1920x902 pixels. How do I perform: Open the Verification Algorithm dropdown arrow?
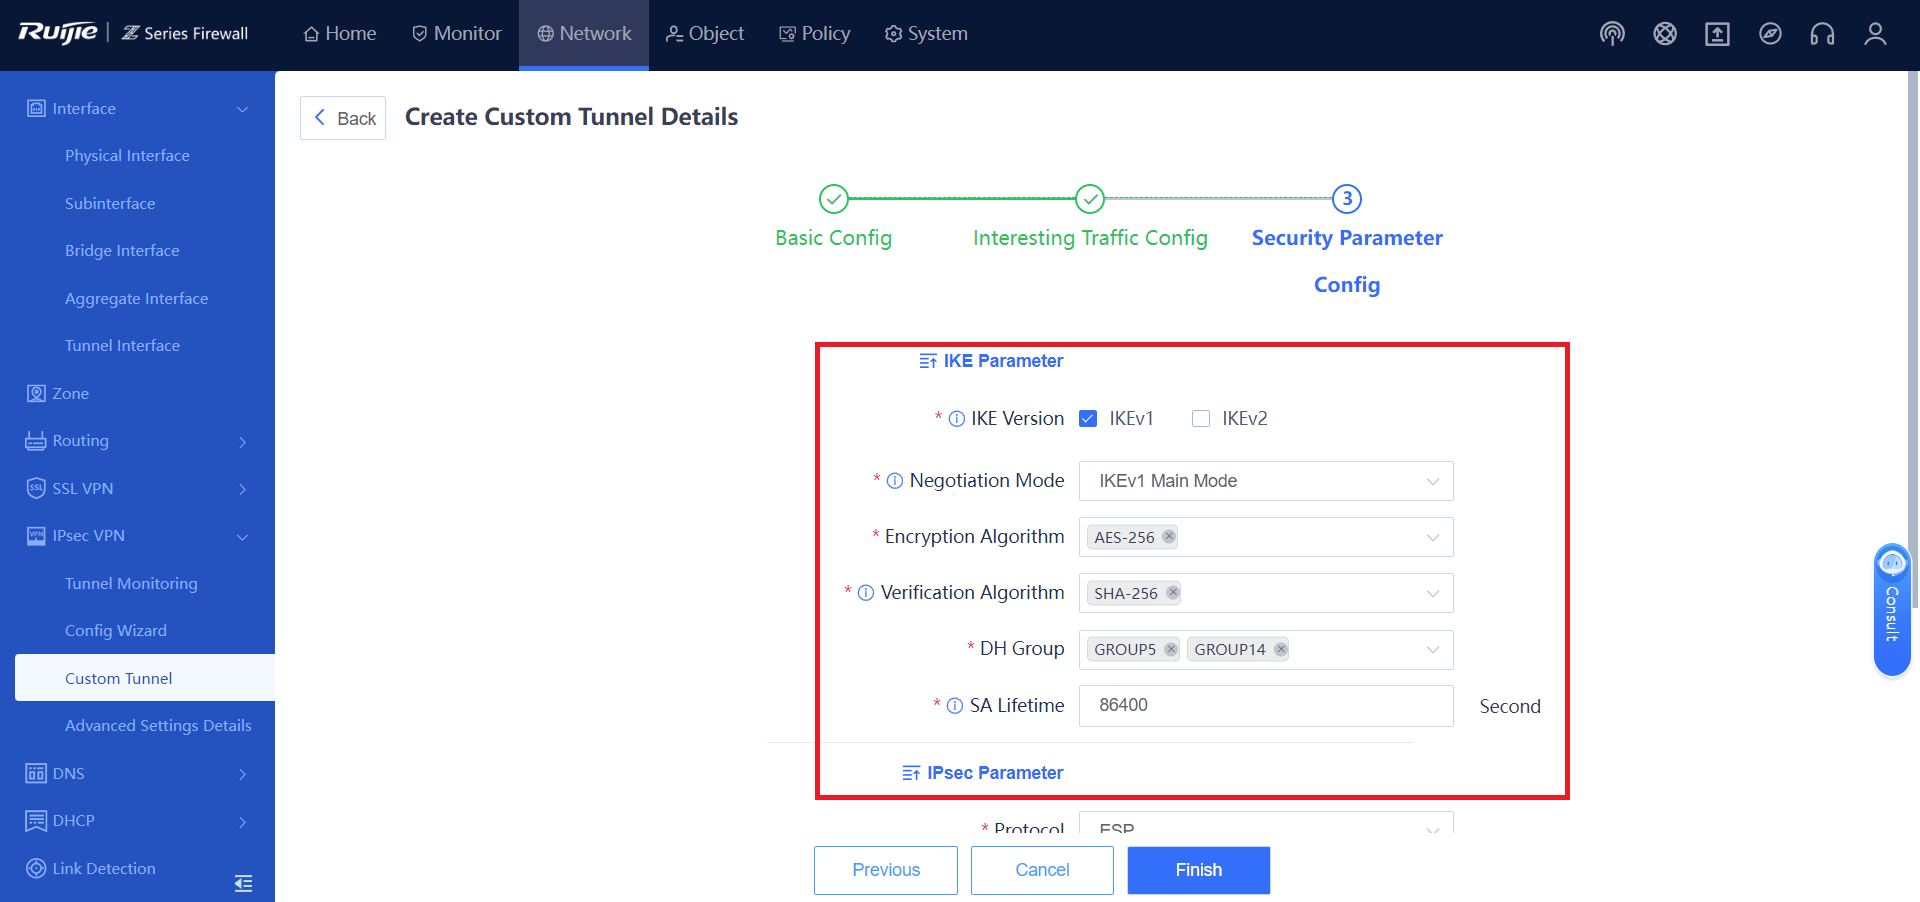(1433, 594)
